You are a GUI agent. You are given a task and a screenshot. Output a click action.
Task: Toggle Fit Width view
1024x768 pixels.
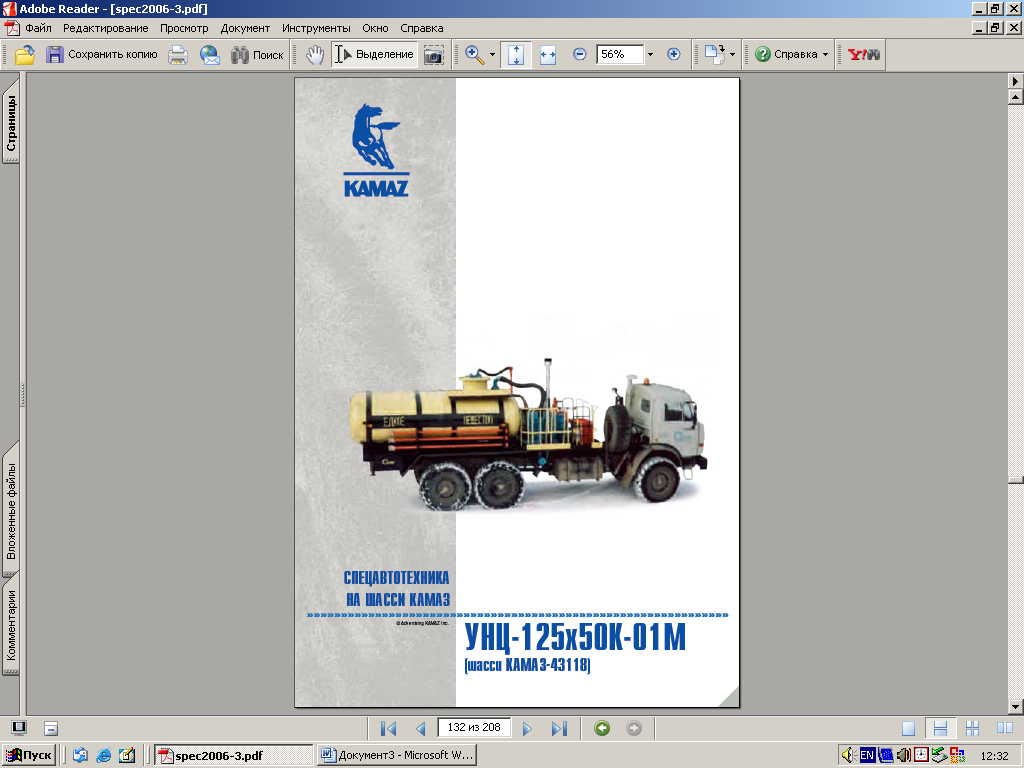pos(548,55)
